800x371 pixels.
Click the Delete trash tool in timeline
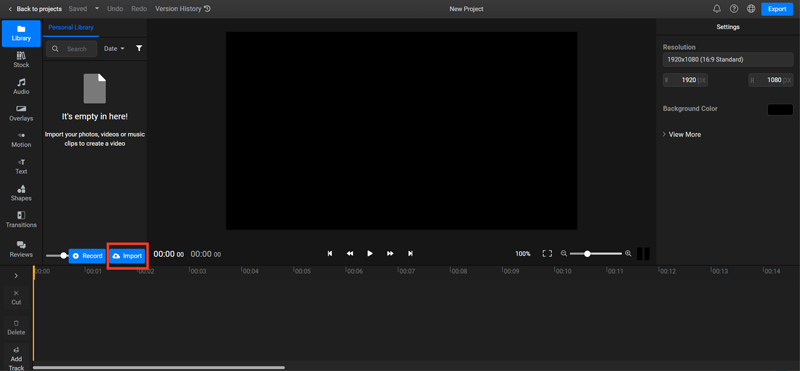[x=16, y=327]
